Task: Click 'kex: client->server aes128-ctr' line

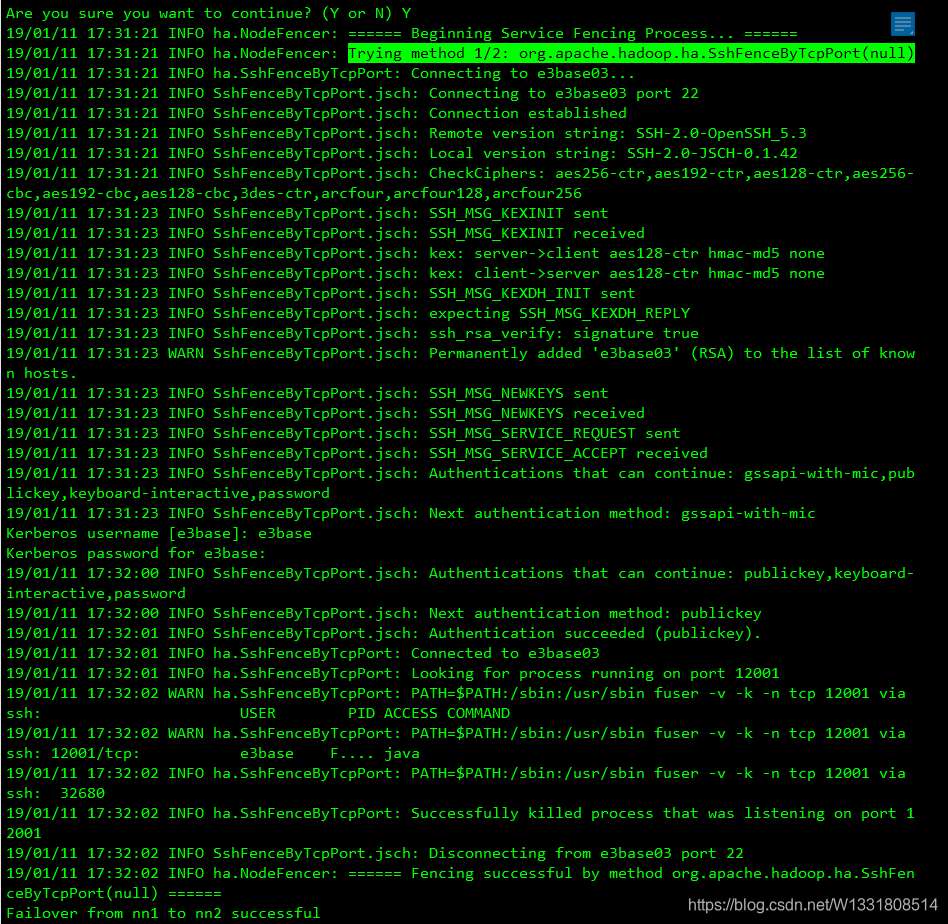Action: [x=415, y=273]
